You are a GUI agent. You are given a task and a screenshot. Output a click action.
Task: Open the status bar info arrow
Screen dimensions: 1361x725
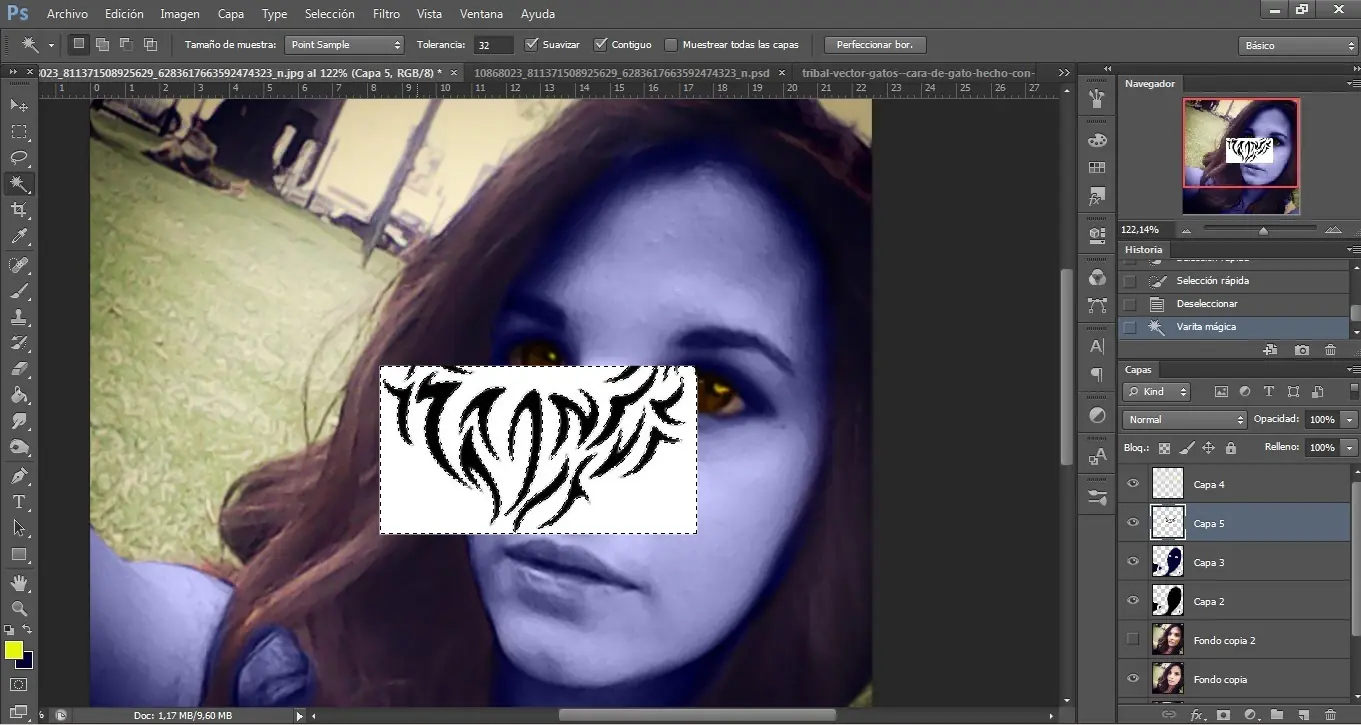click(x=299, y=716)
